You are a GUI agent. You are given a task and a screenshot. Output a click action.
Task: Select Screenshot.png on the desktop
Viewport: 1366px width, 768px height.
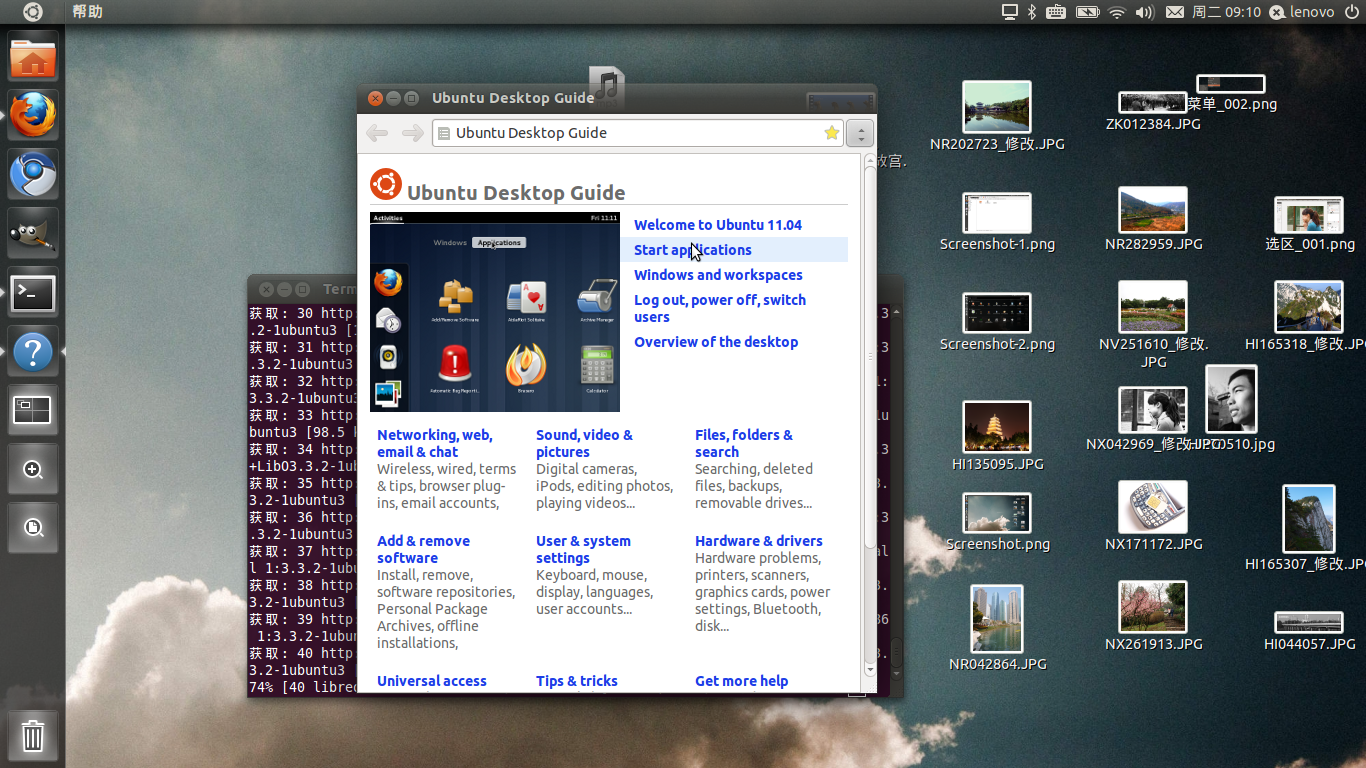[x=997, y=522]
